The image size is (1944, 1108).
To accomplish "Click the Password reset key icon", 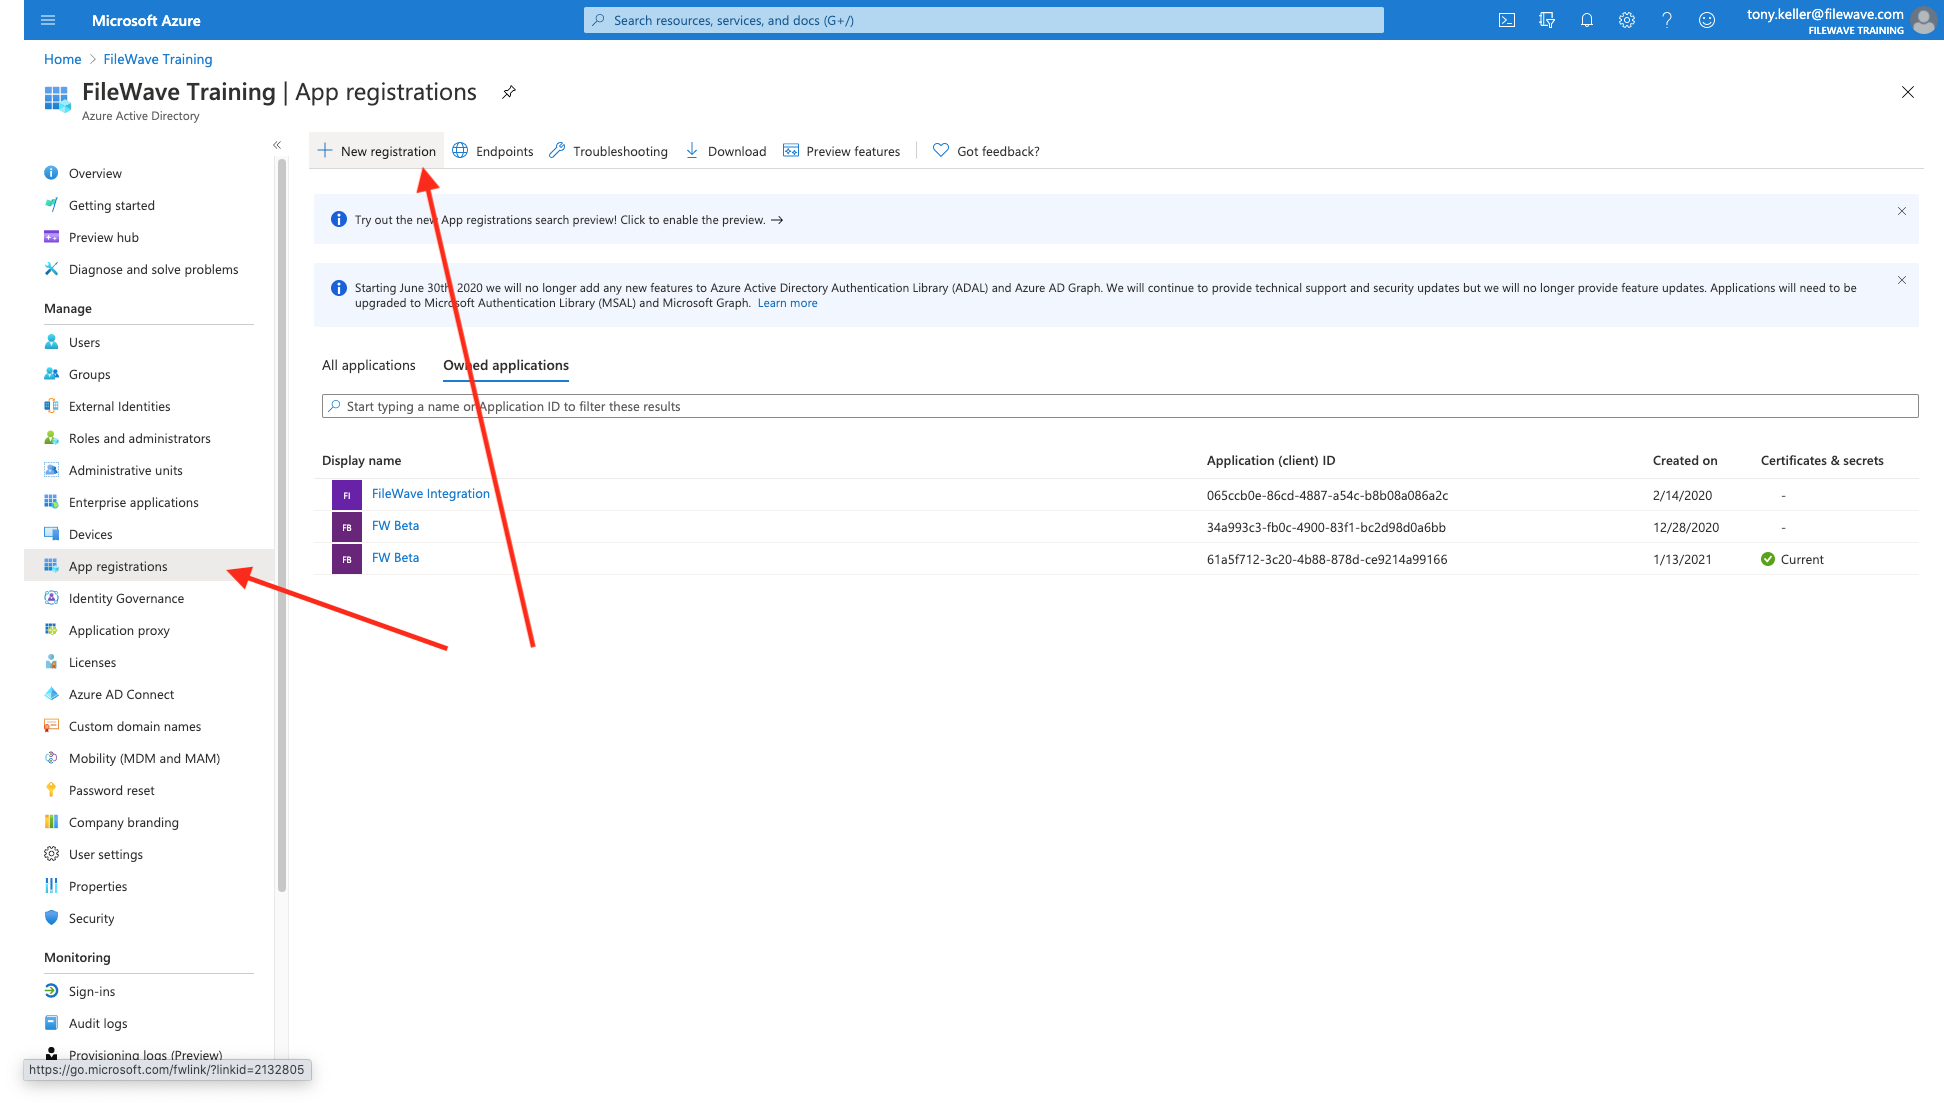I will point(51,790).
